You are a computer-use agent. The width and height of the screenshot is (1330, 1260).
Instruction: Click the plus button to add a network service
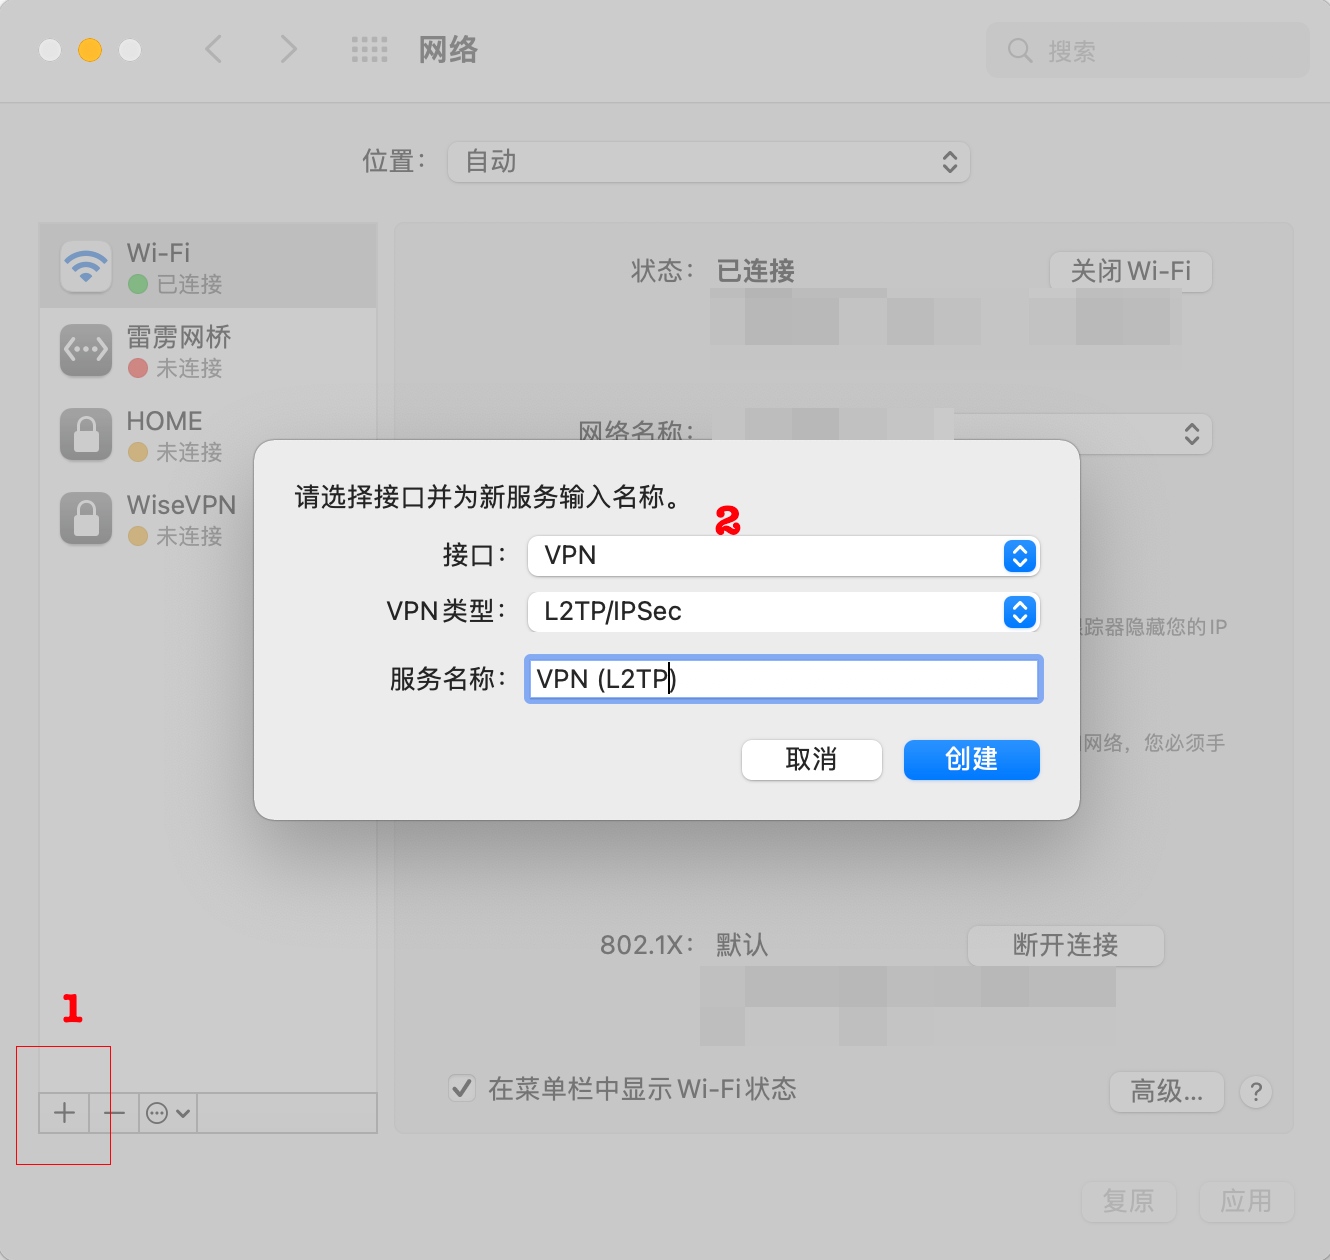64,1113
